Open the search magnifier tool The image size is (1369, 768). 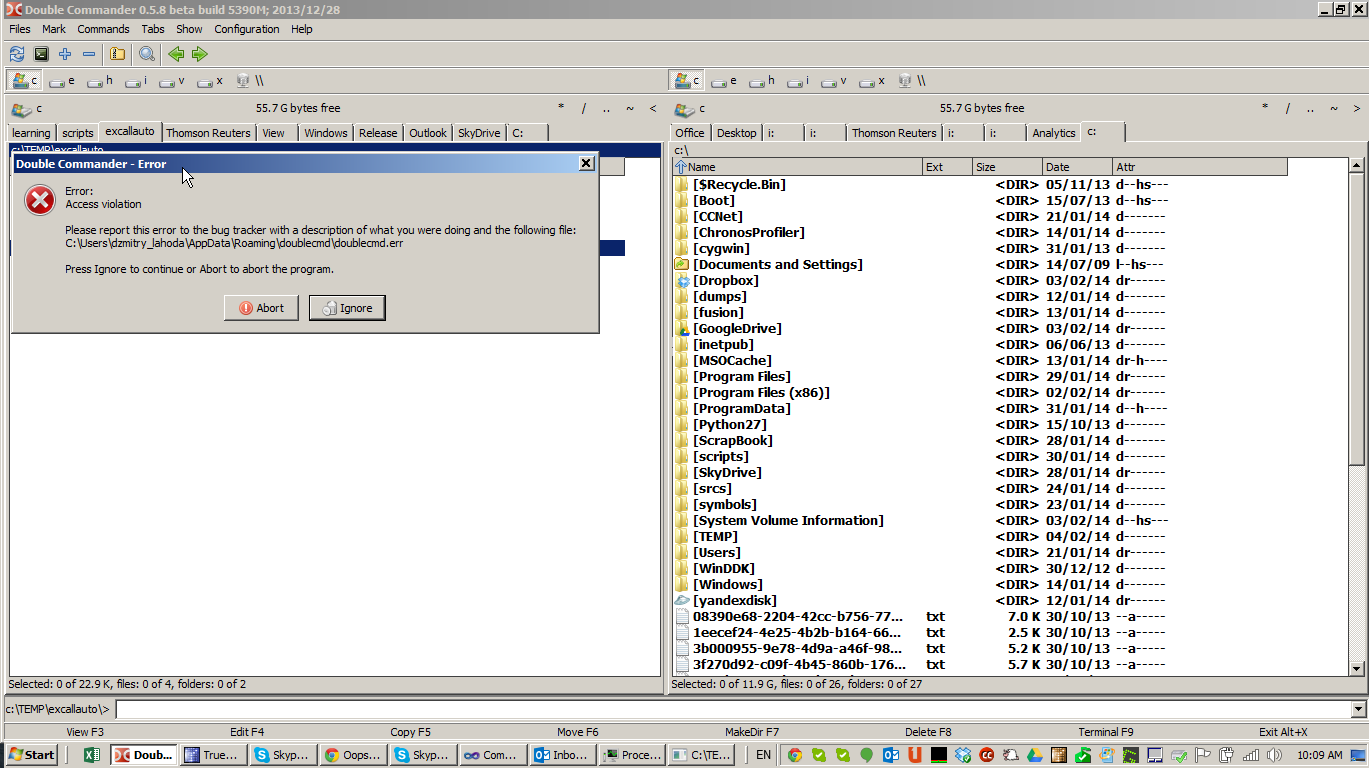click(x=147, y=54)
